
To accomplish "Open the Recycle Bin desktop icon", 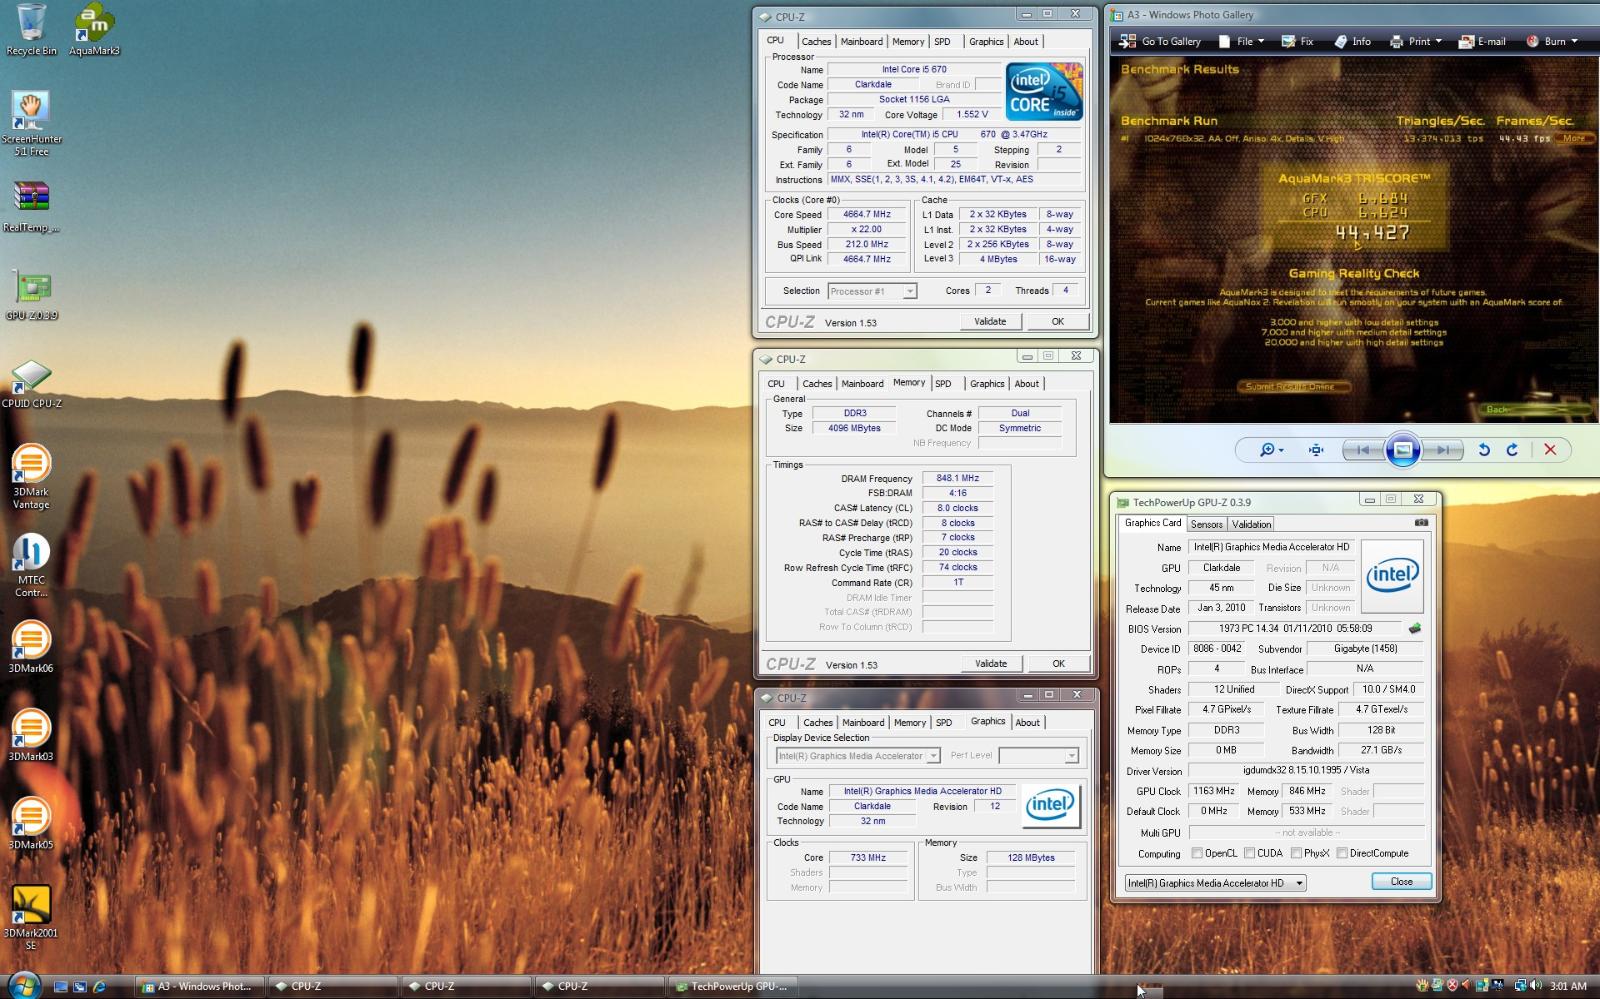I will [x=31, y=30].
